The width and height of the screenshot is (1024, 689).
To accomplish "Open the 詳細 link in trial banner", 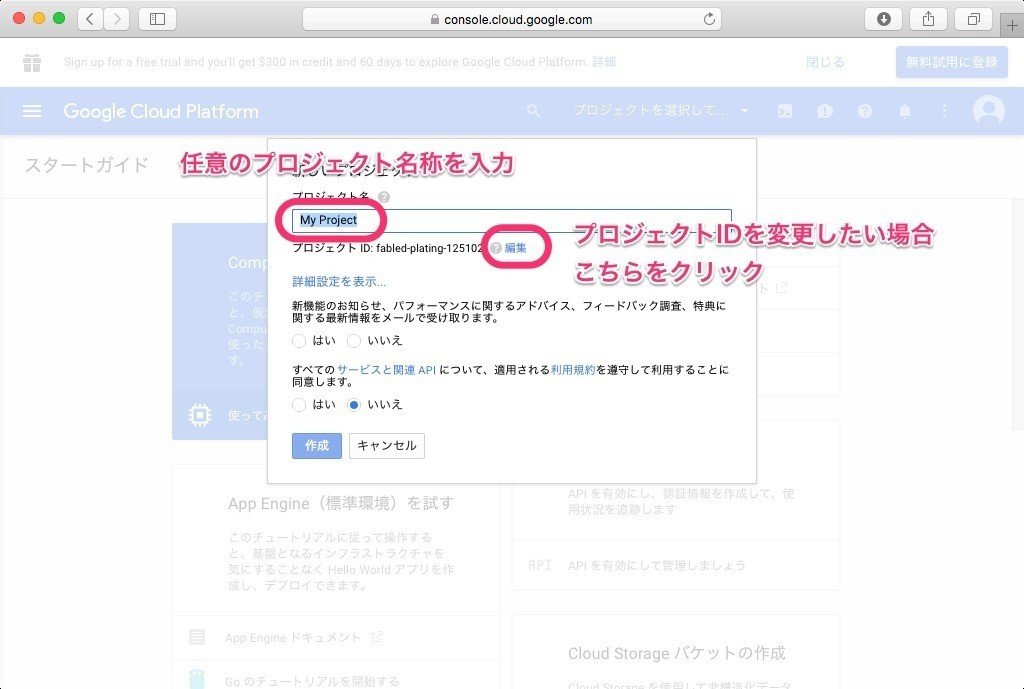I will point(604,62).
